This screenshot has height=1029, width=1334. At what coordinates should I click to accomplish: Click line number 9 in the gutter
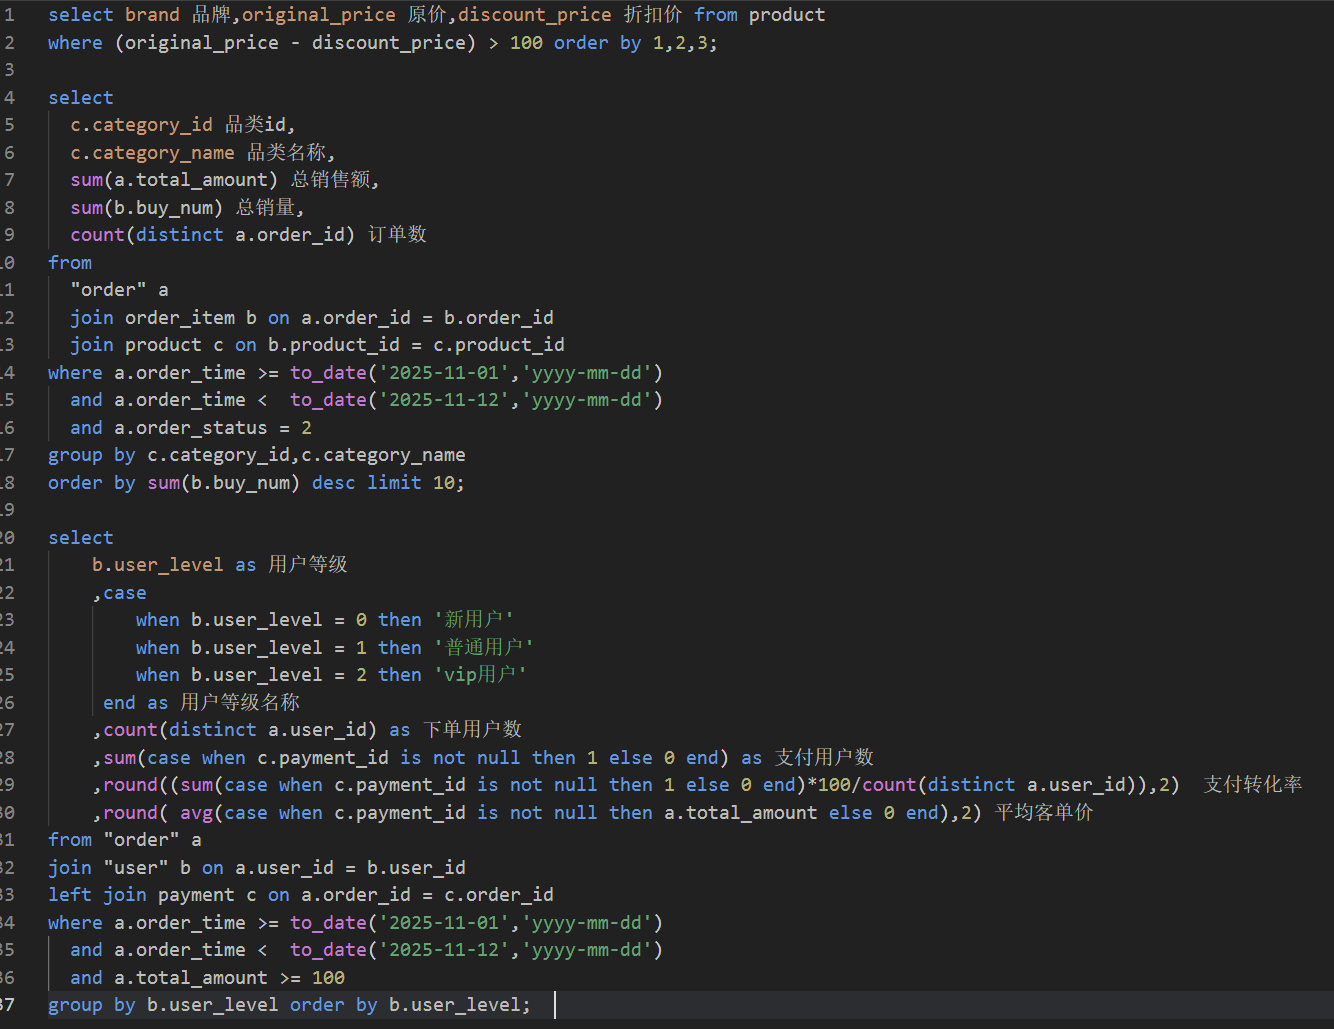coord(9,235)
